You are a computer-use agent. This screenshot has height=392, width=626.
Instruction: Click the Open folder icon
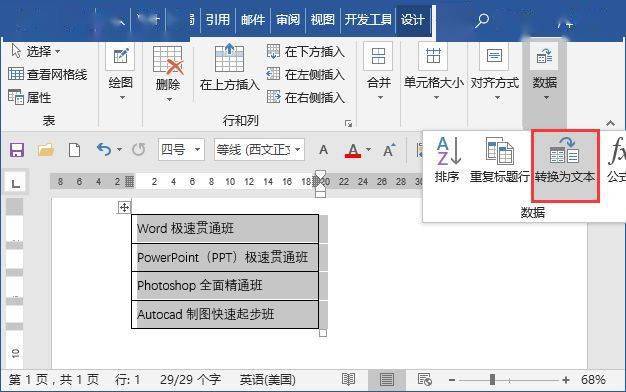(46, 150)
